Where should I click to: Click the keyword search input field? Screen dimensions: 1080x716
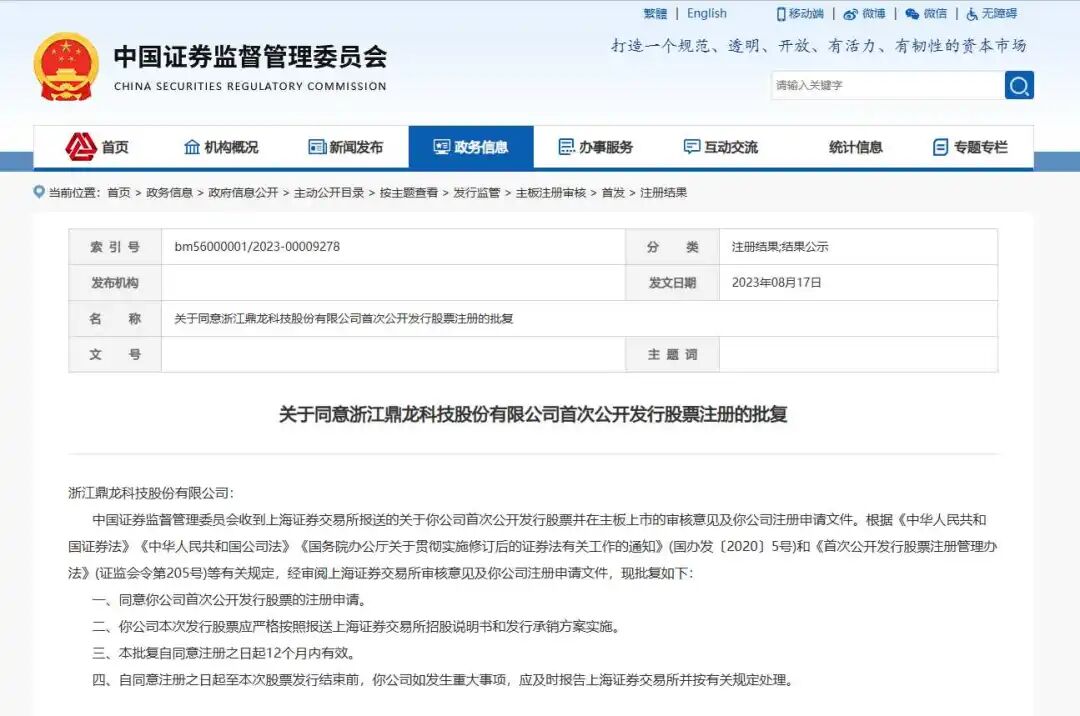point(885,85)
